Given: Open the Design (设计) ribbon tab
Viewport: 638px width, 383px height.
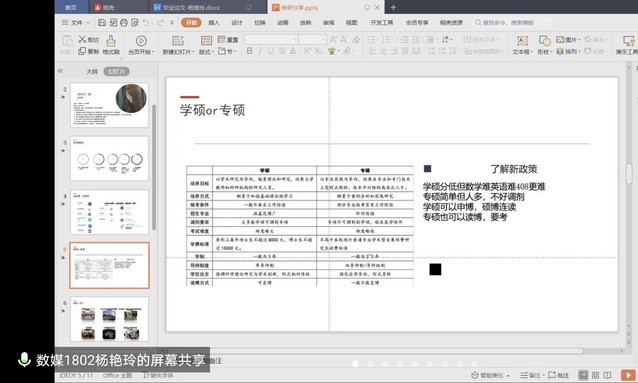Looking at the screenshot, I should (x=237, y=22).
